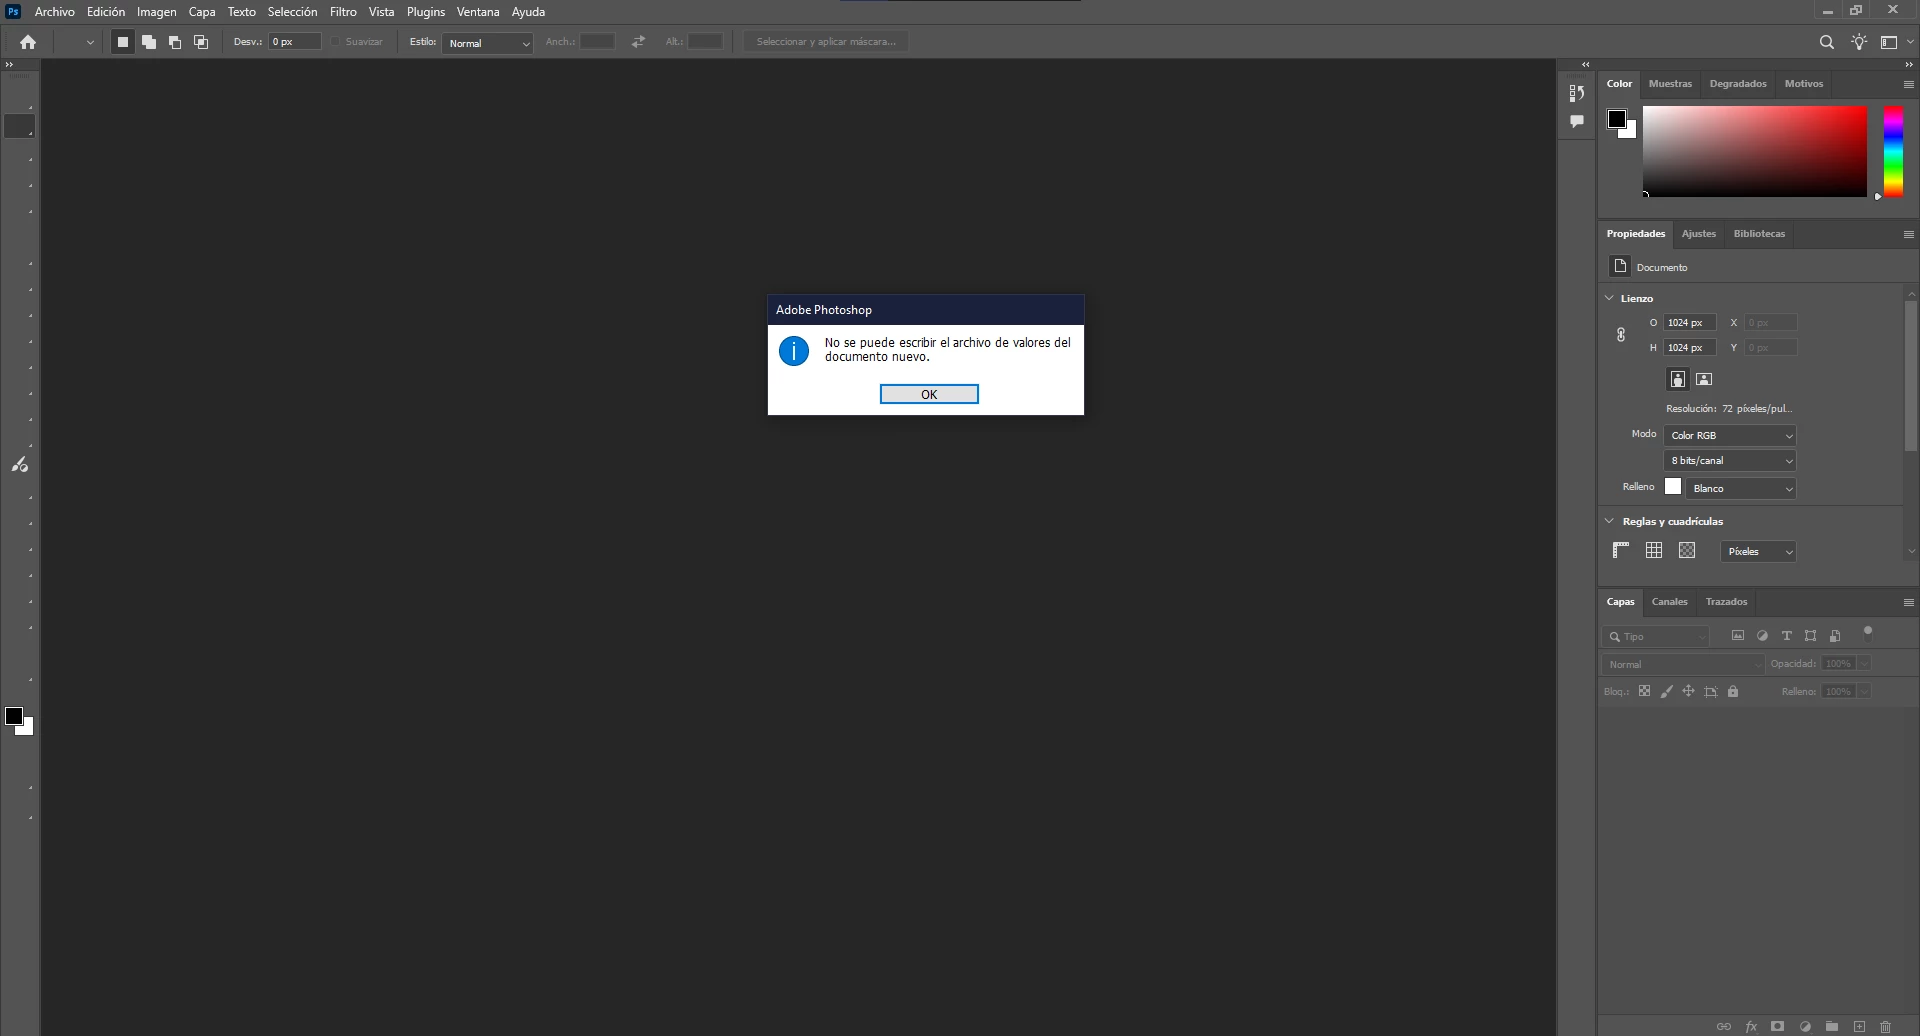Click the hue spectrum slider
This screenshot has width=1920, height=1036.
coord(1893,151)
